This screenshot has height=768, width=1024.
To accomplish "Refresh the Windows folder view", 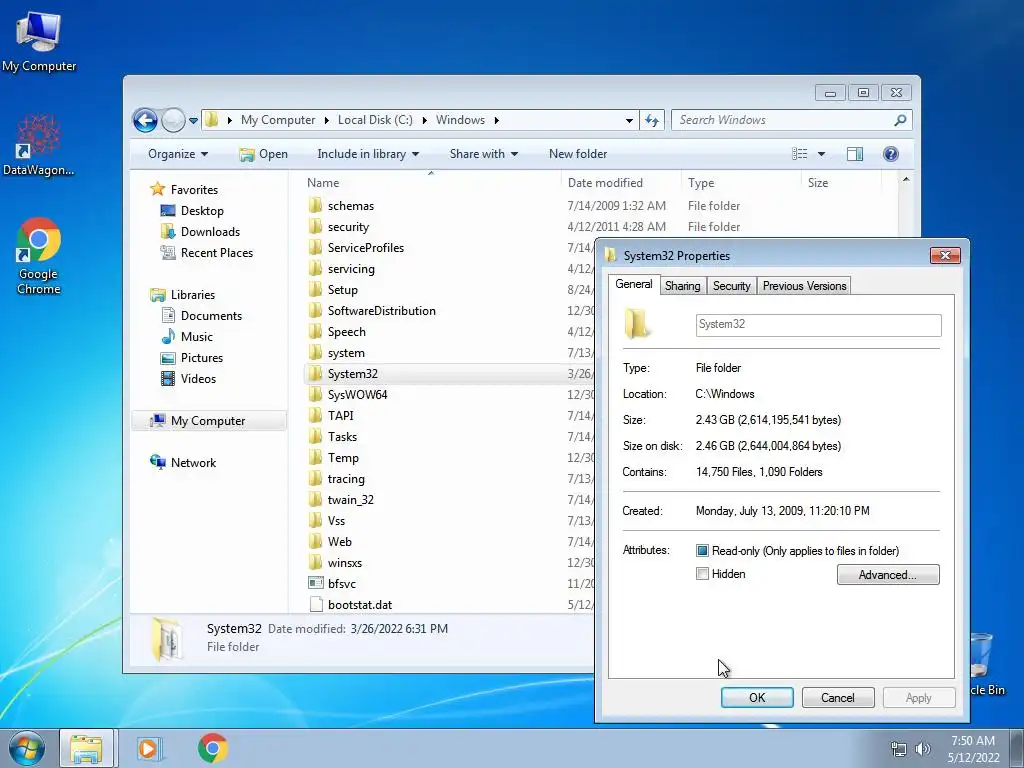I will pyautogui.click(x=652, y=120).
